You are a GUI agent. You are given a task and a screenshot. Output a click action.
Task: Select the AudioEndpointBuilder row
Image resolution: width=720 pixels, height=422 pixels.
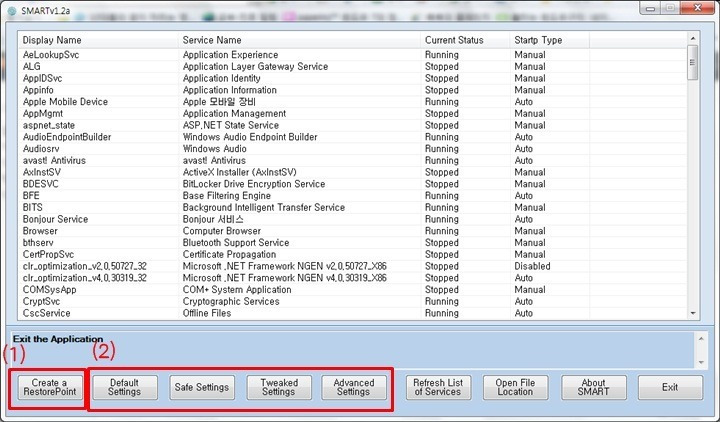pos(352,137)
